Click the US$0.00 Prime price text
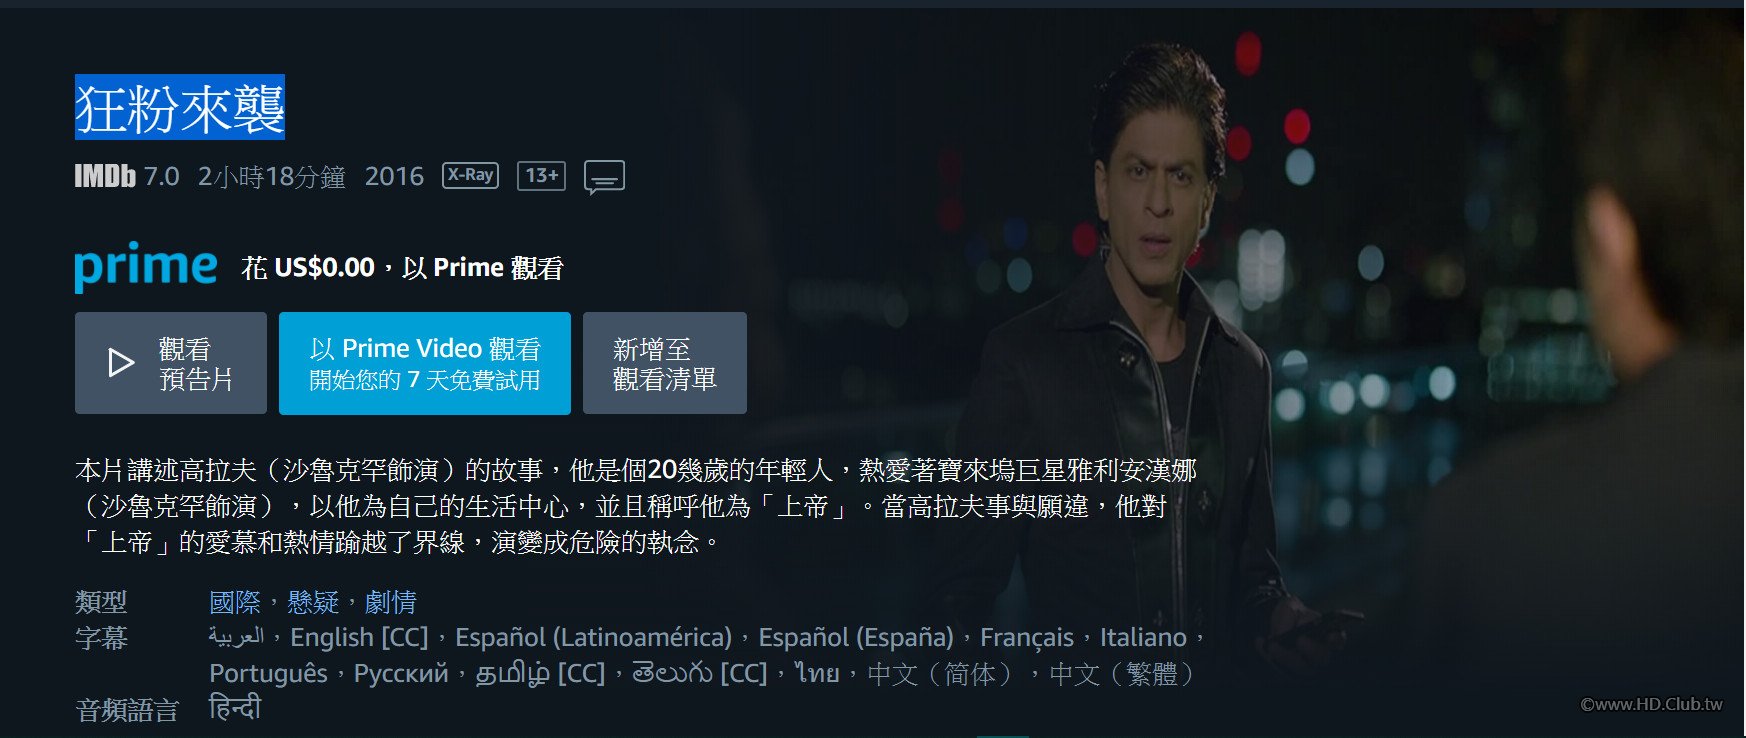The height and width of the screenshot is (738, 1746). (x=324, y=268)
